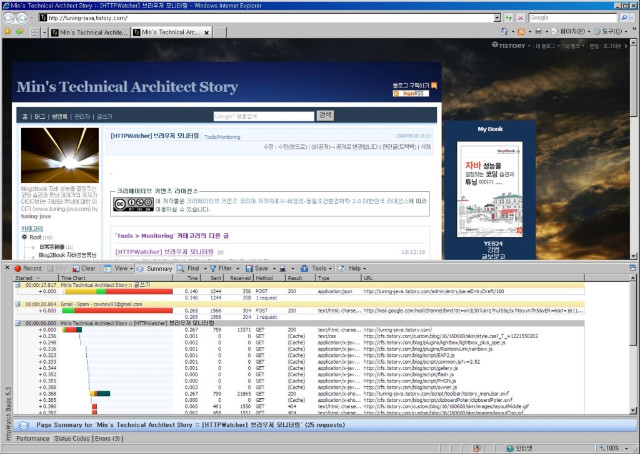Click the IE address bar URL field

267,18
